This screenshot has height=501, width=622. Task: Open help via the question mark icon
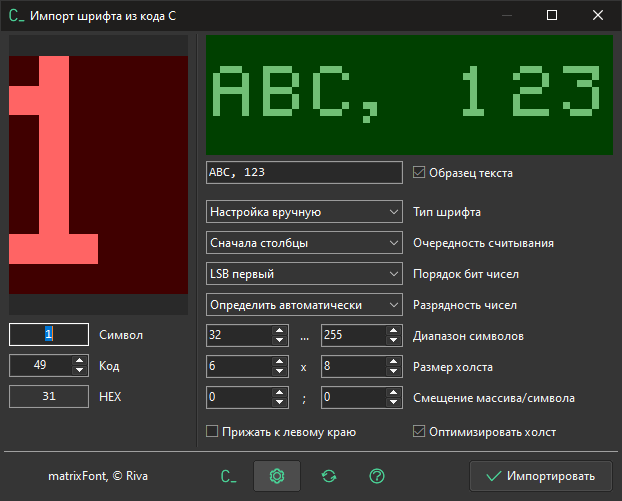pyautogui.click(x=377, y=476)
